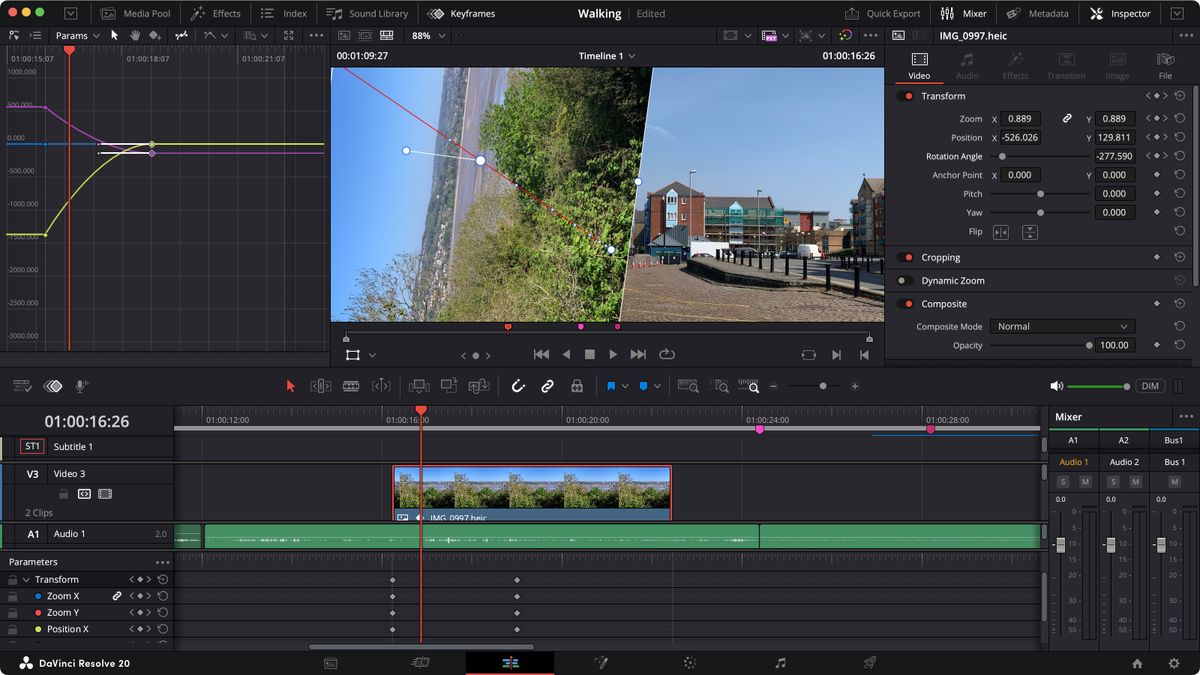The height and width of the screenshot is (675, 1200).
Task: Reset the Rotation Angle value
Action: point(1180,156)
